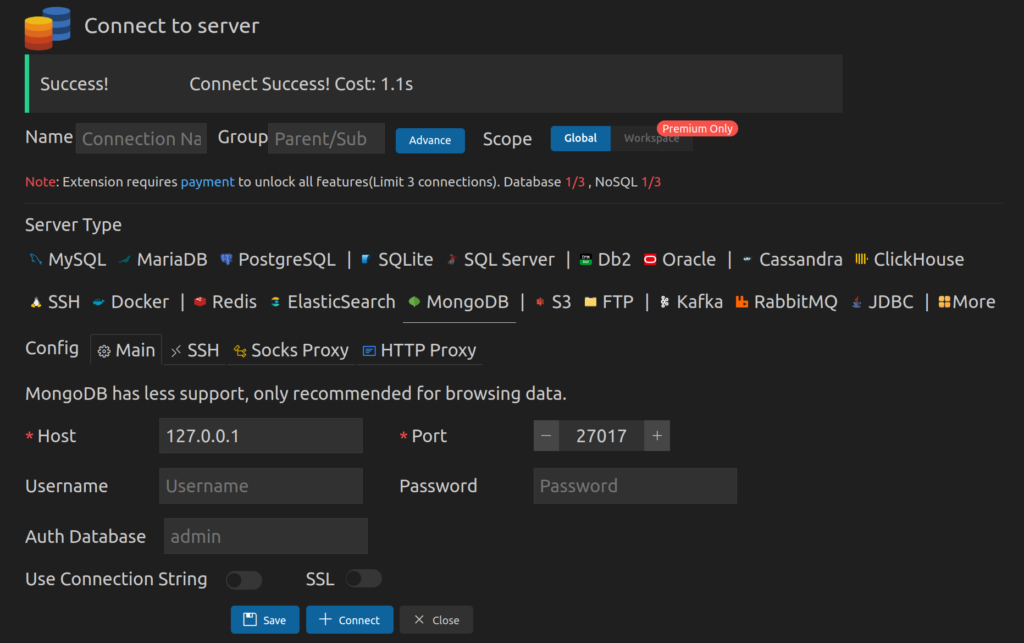Increment the Port number
The height and width of the screenshot is (643, 1024).
point(657,435)
